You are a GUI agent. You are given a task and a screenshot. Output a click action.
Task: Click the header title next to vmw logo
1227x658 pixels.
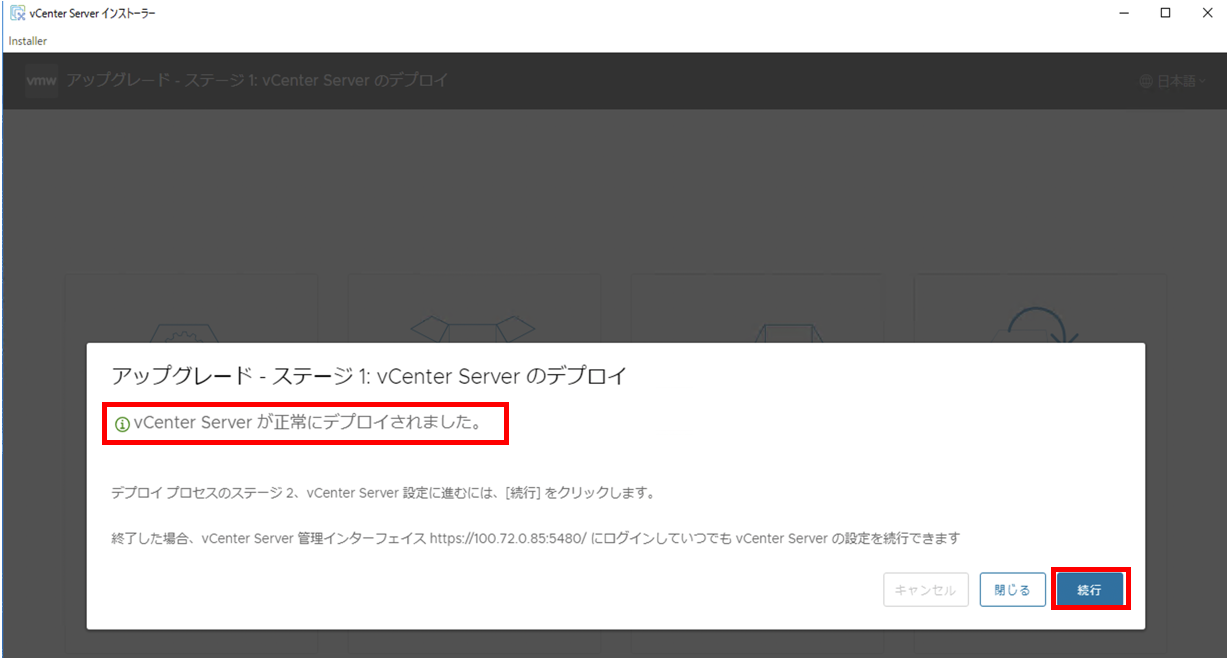coord(257,80)
